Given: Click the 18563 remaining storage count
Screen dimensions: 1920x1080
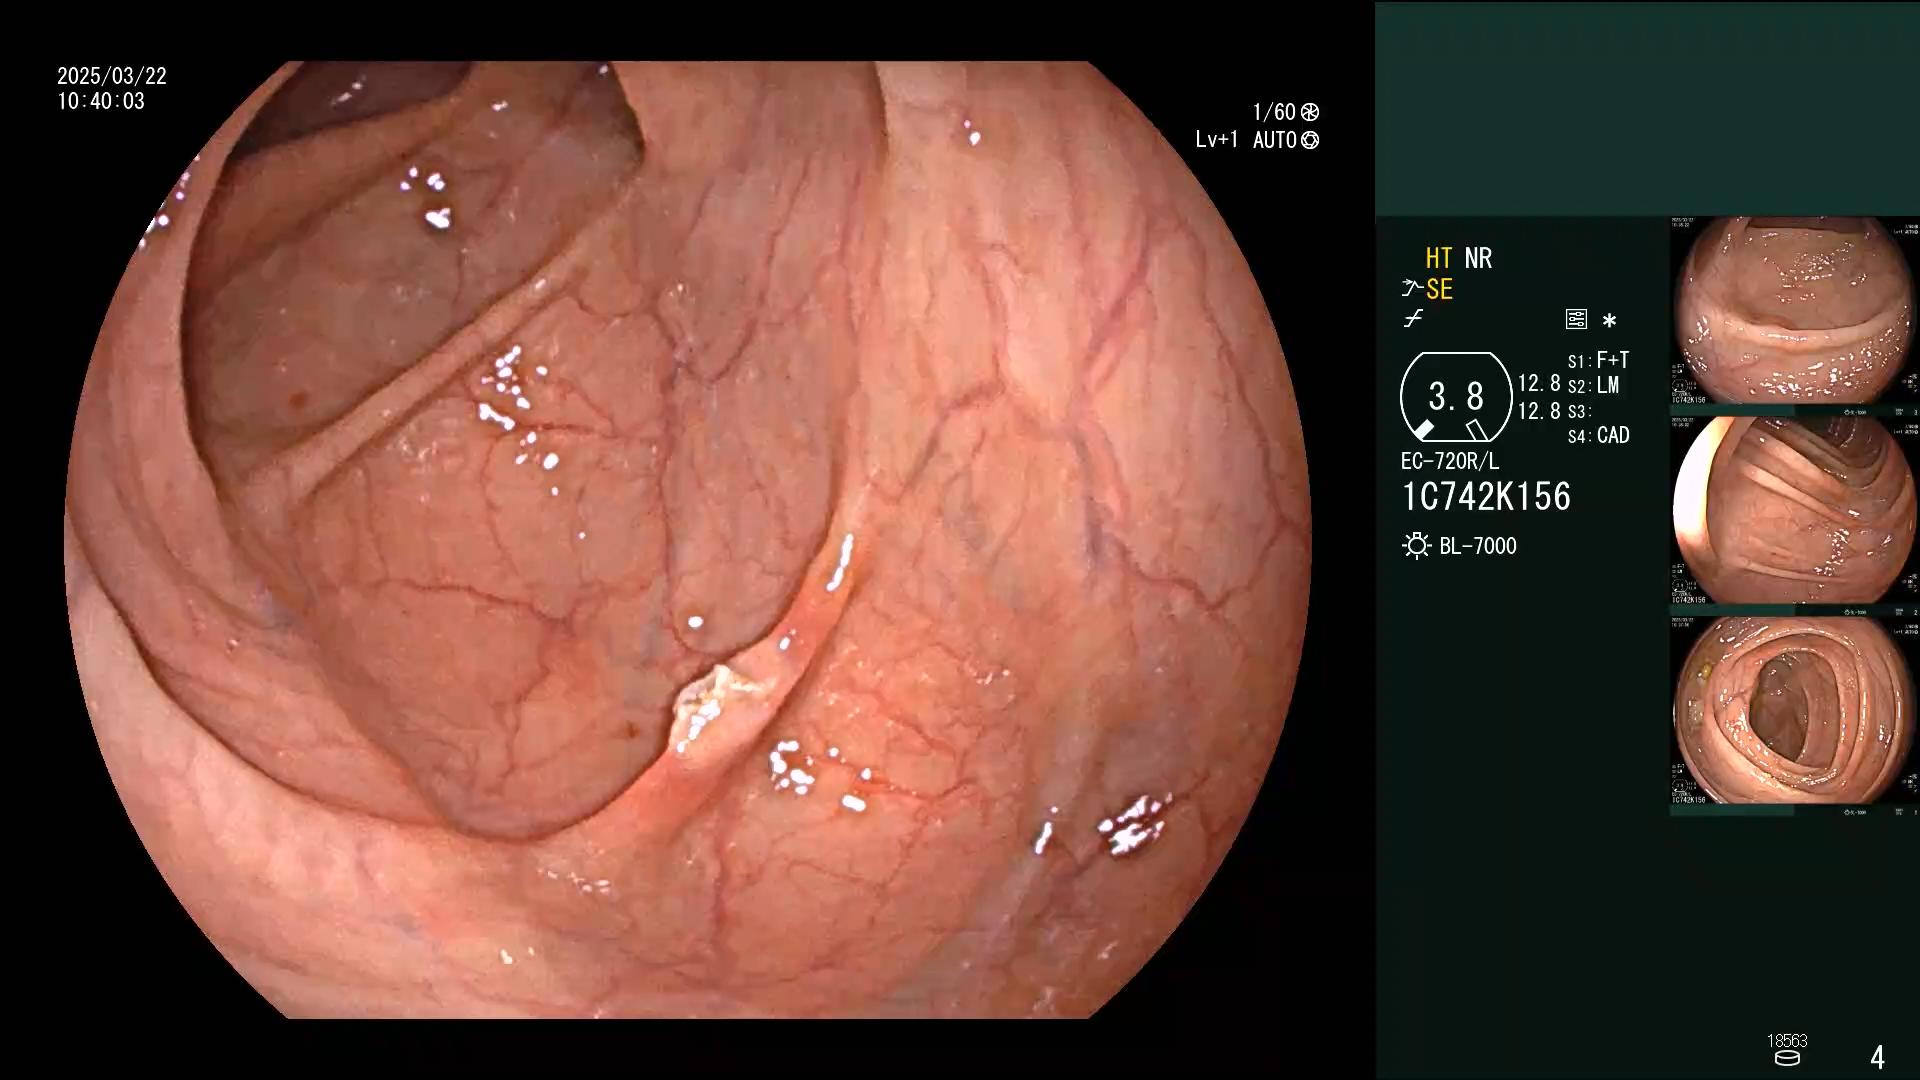Looking at the screenshot, I should 1787,1041.
